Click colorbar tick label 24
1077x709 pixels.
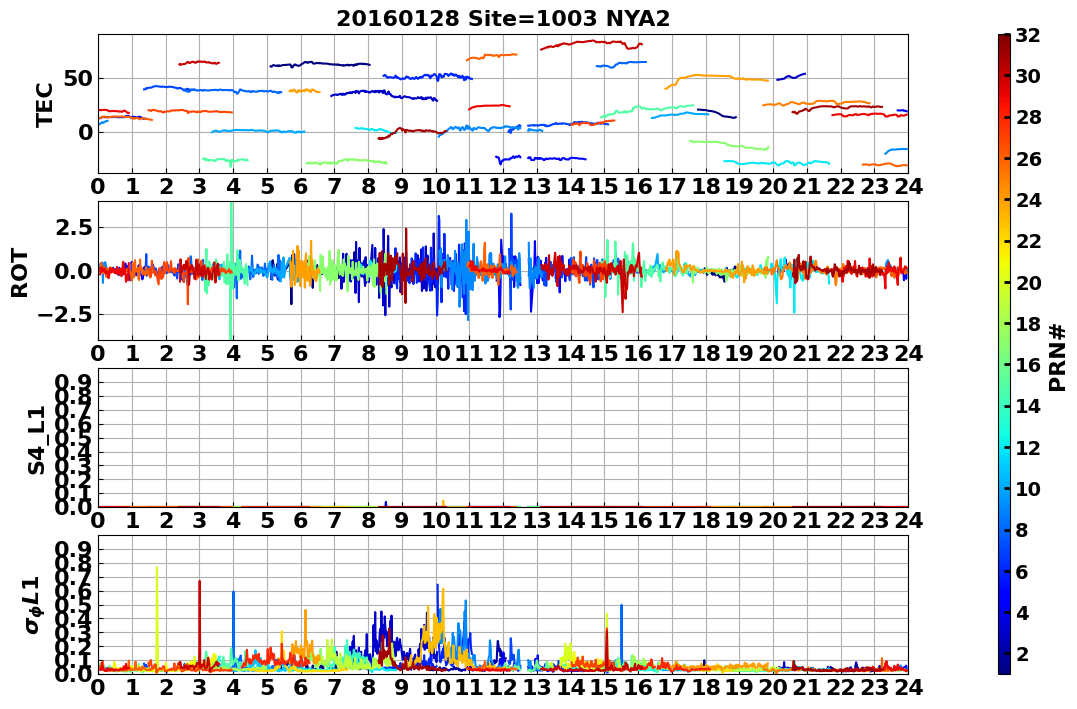pyautogui.click(x=1028, y=200)
